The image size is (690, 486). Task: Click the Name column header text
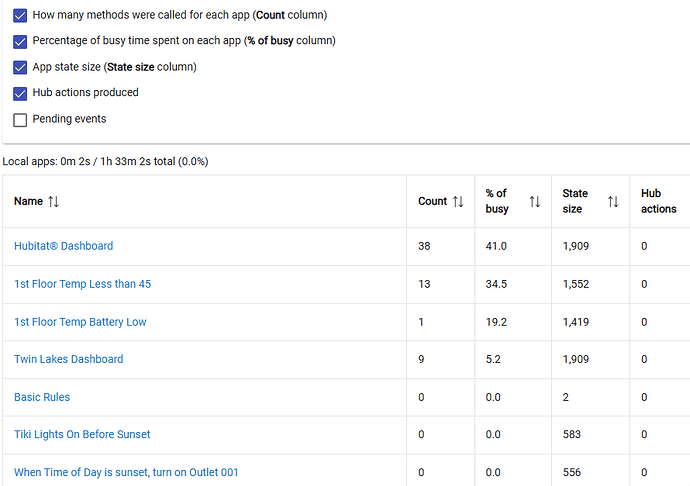(x=28, y=202)
